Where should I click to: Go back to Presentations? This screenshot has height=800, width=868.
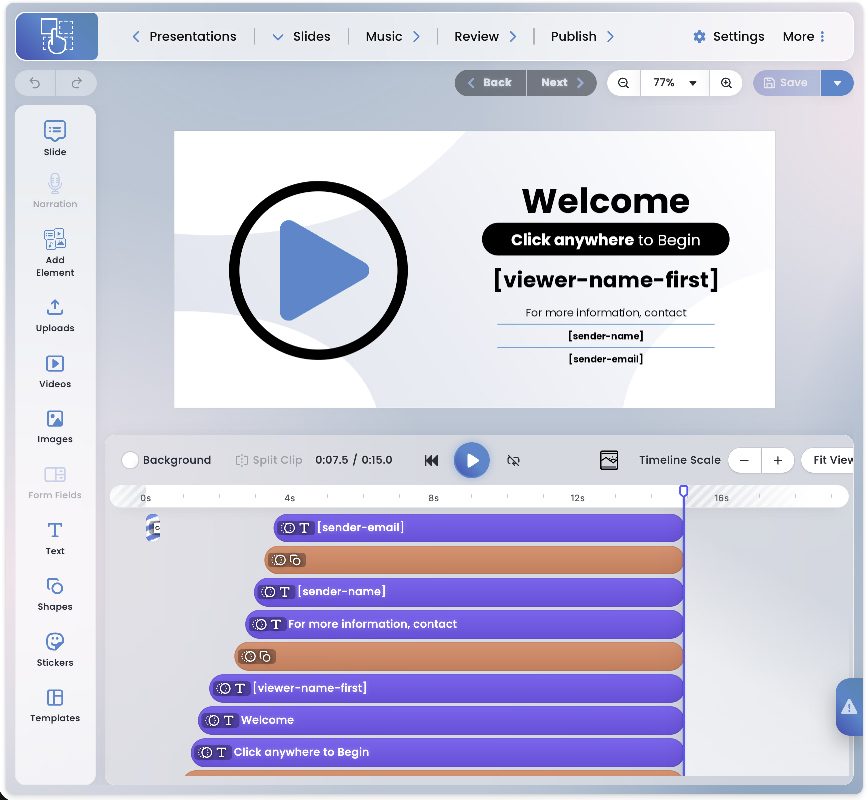click(184, 37)
